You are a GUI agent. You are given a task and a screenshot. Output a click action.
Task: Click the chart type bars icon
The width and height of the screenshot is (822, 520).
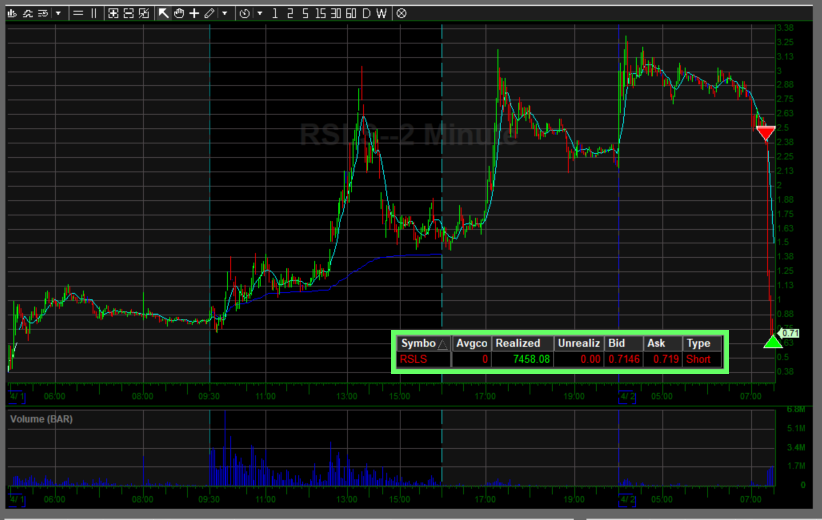(x=12, y=13)
